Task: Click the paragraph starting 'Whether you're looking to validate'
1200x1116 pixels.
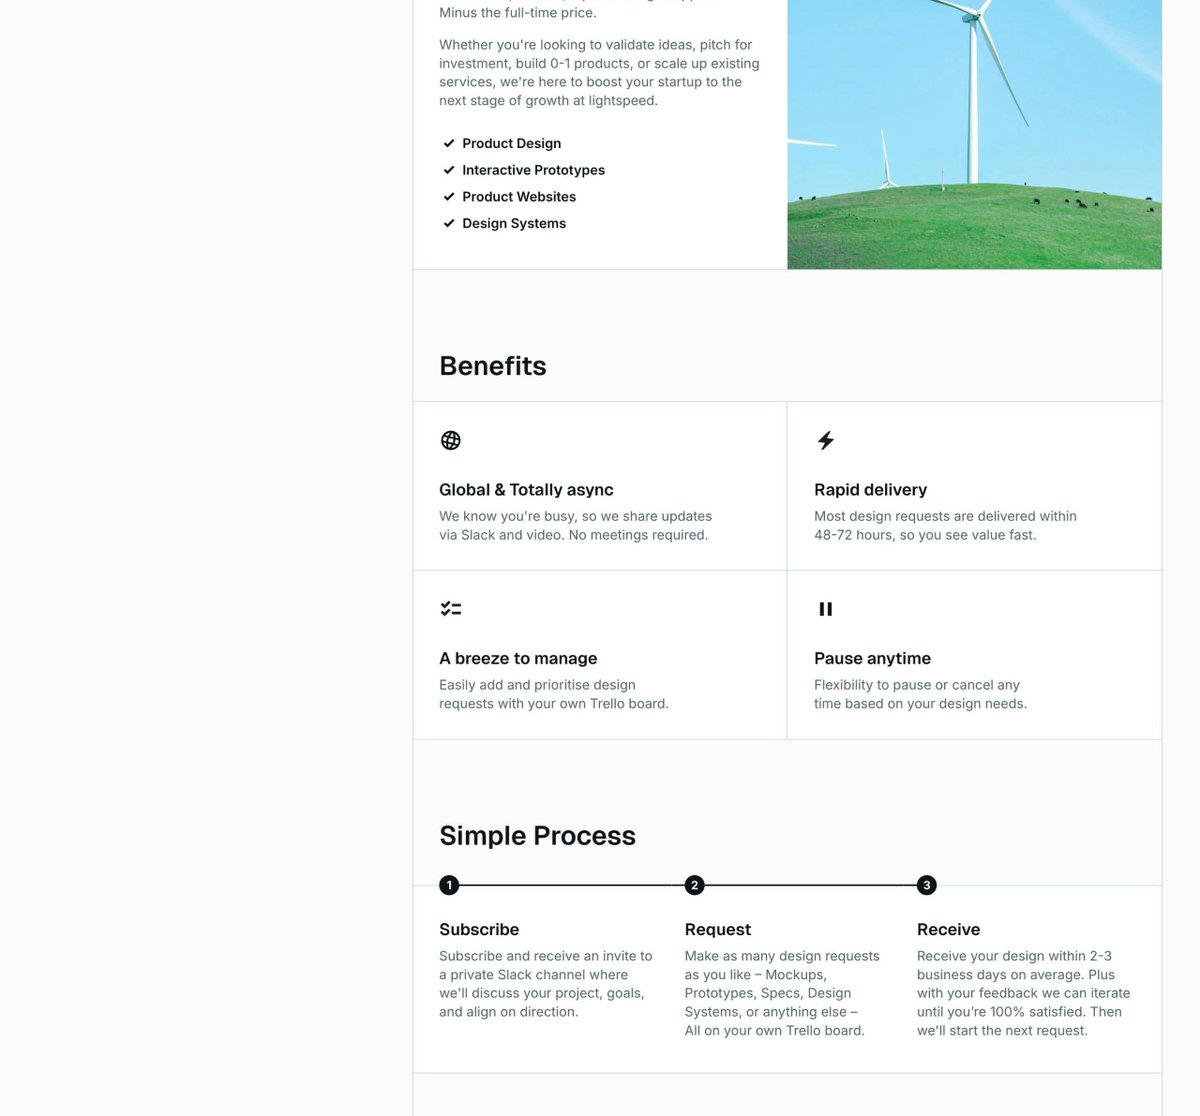Action: tap(599, 72)
